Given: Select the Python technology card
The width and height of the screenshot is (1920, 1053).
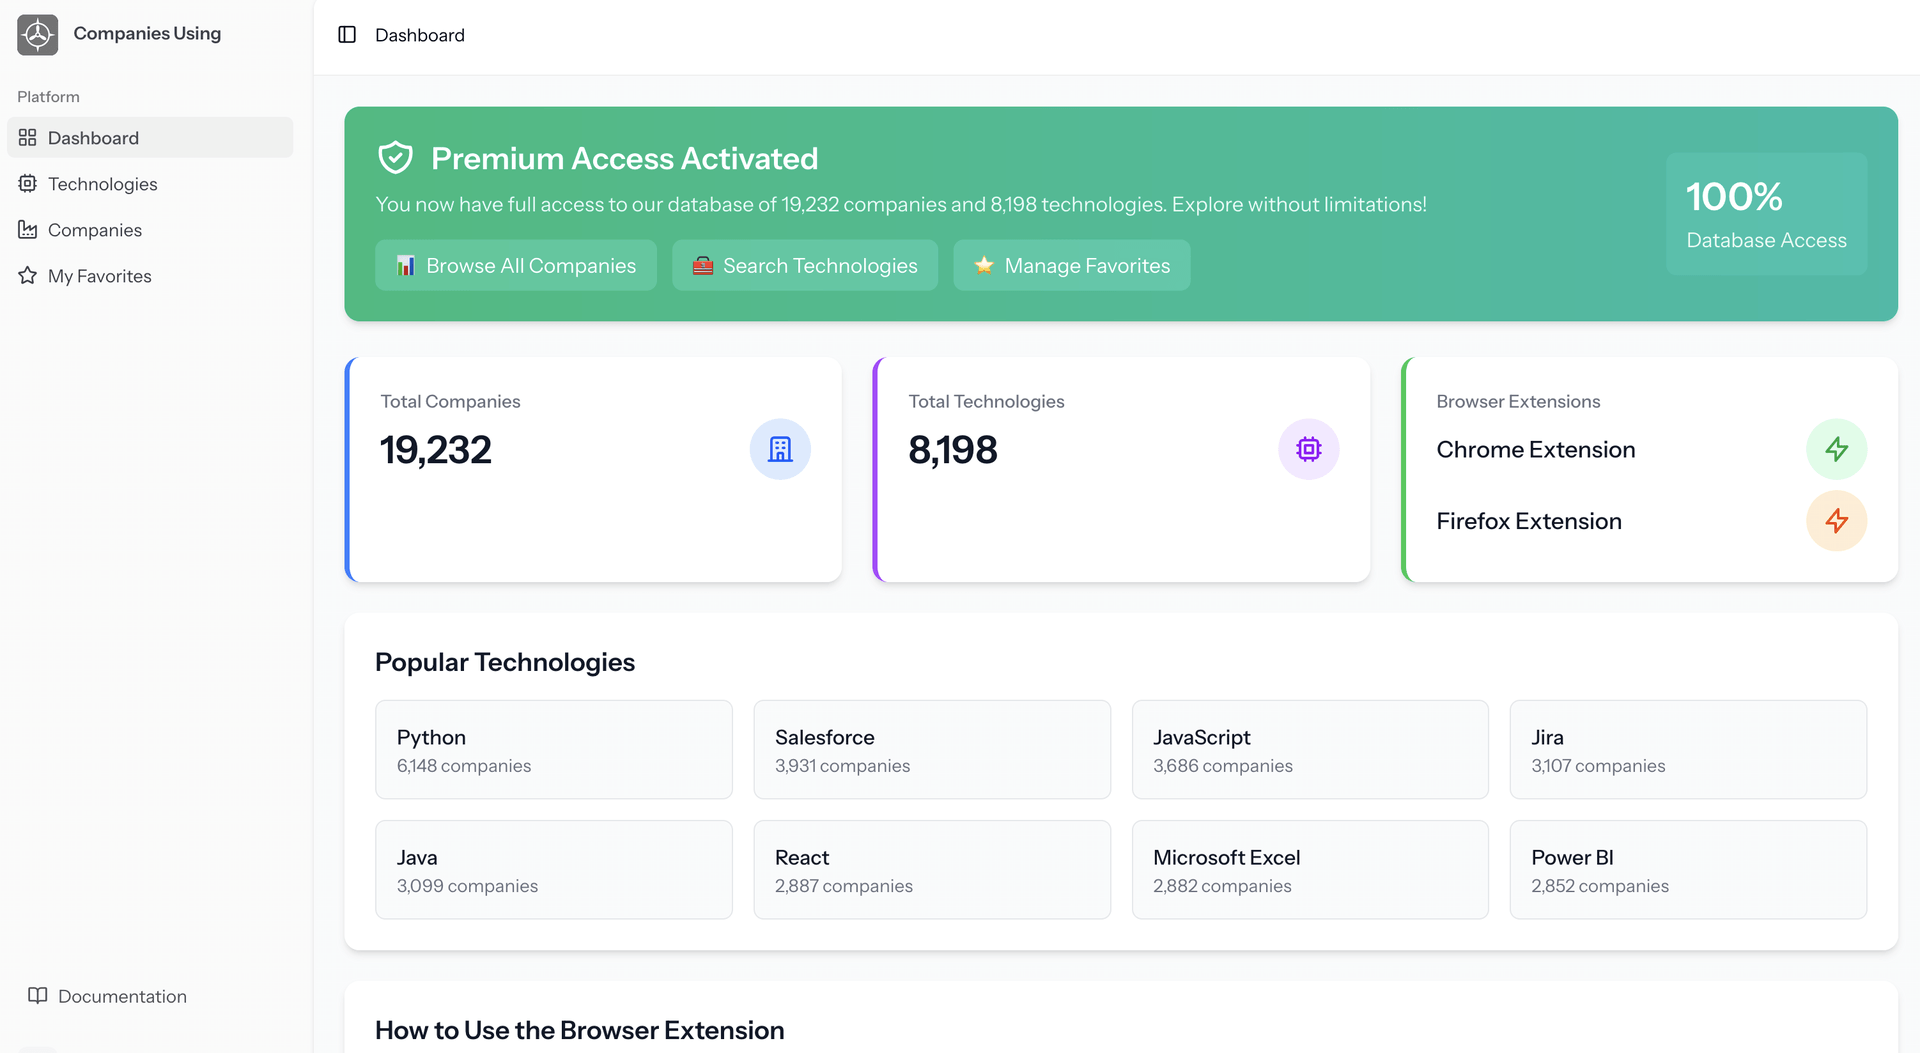Looking at the screenshot, I should pos(553,750).
